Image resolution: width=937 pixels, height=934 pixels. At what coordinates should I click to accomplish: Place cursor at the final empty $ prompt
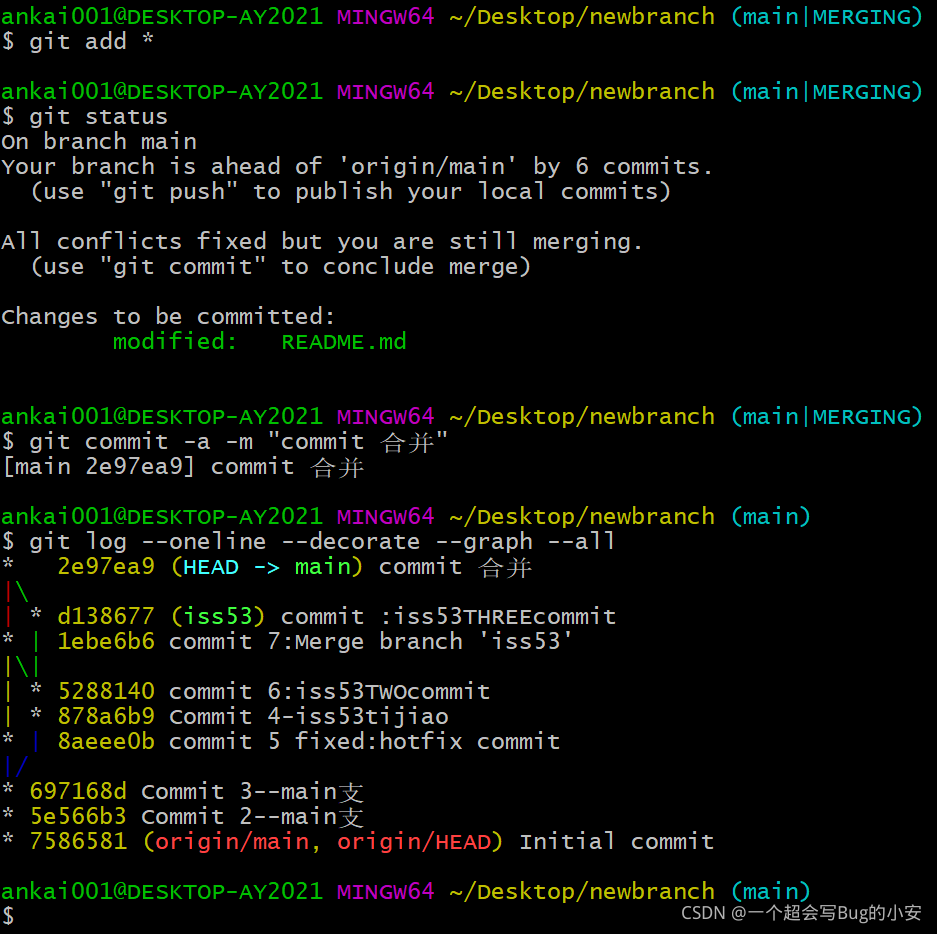(x=8, y=915)
